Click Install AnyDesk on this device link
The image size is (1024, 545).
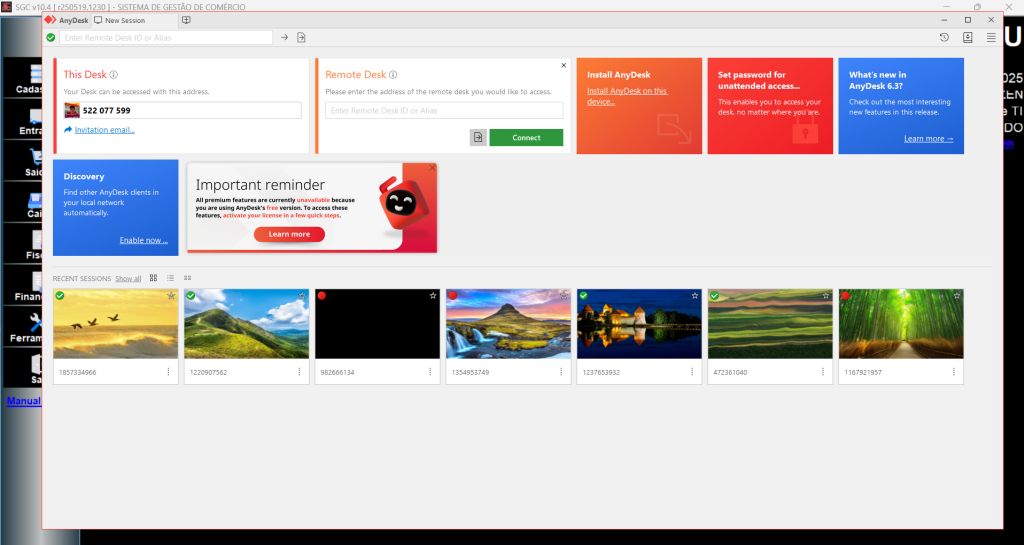[627, 96]
